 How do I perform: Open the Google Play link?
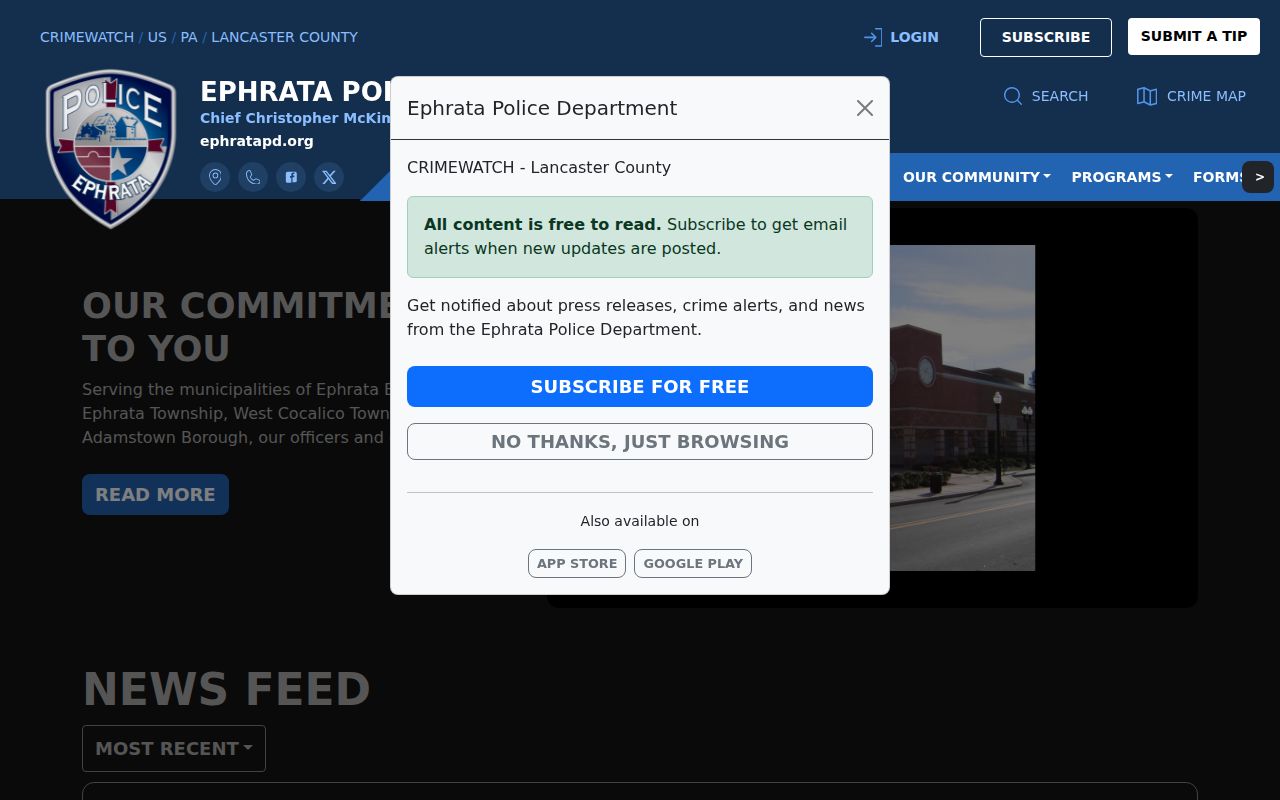[x=693, y=563]
